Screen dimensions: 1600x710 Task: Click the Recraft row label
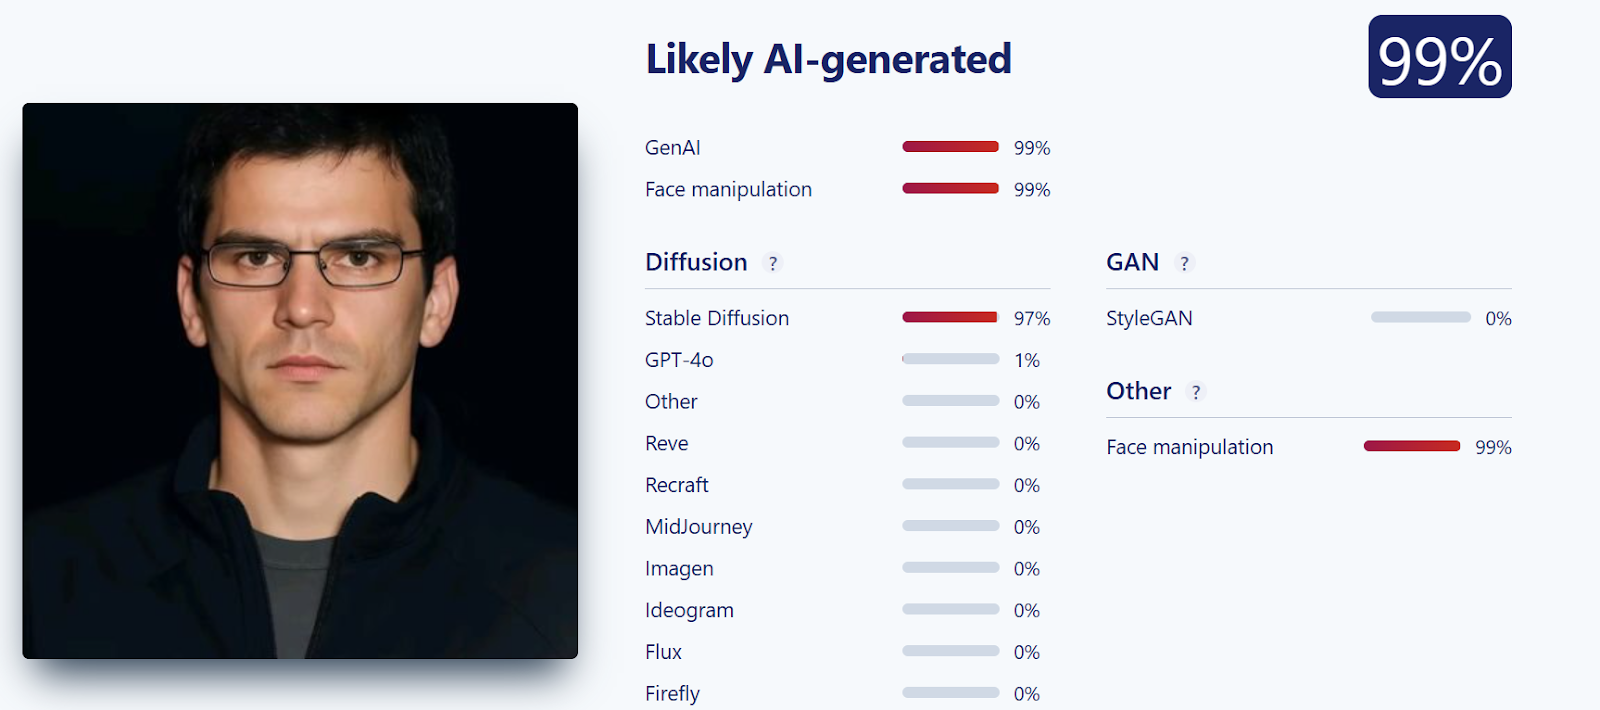coord(676,485)
